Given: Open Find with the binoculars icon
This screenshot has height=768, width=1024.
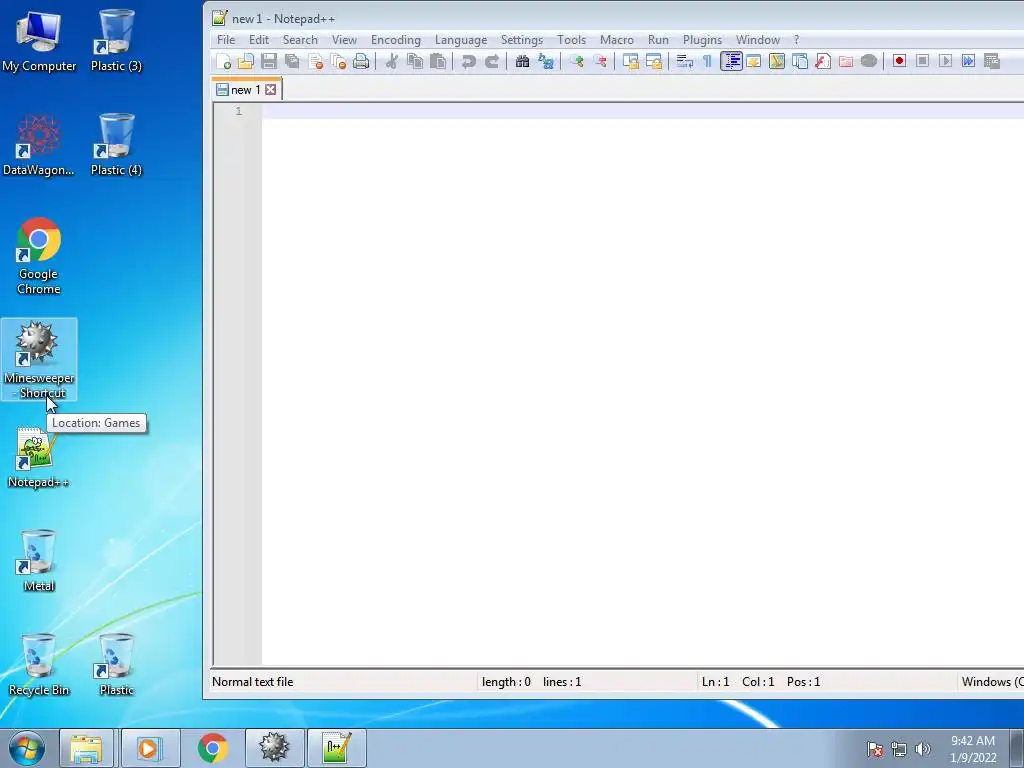Looking at the screenshot, I should coord(522,61).
